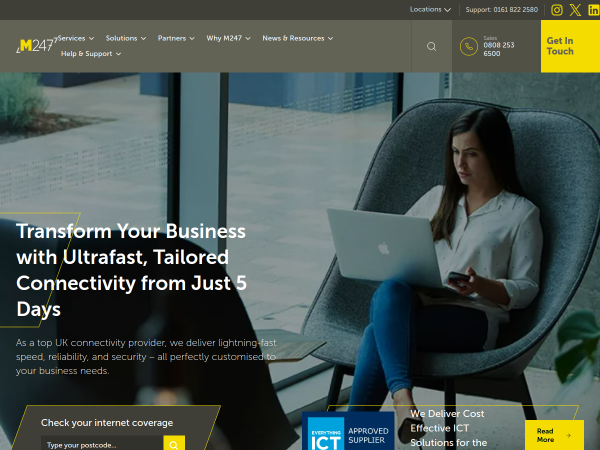600x450 pixels.
Task: Expand the Solutions menu chevron
Action: (143, 38)
